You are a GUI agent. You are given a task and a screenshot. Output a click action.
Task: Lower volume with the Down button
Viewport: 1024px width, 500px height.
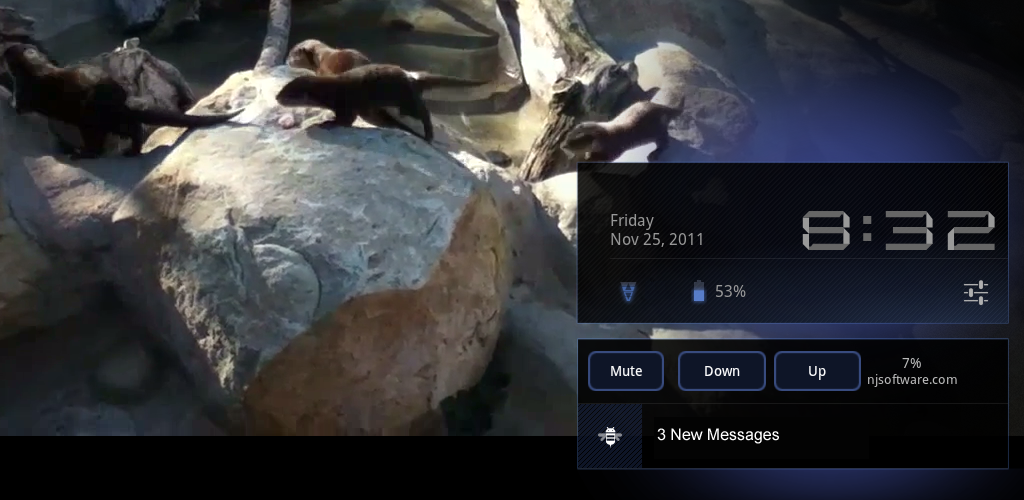(x=722, y=371)
